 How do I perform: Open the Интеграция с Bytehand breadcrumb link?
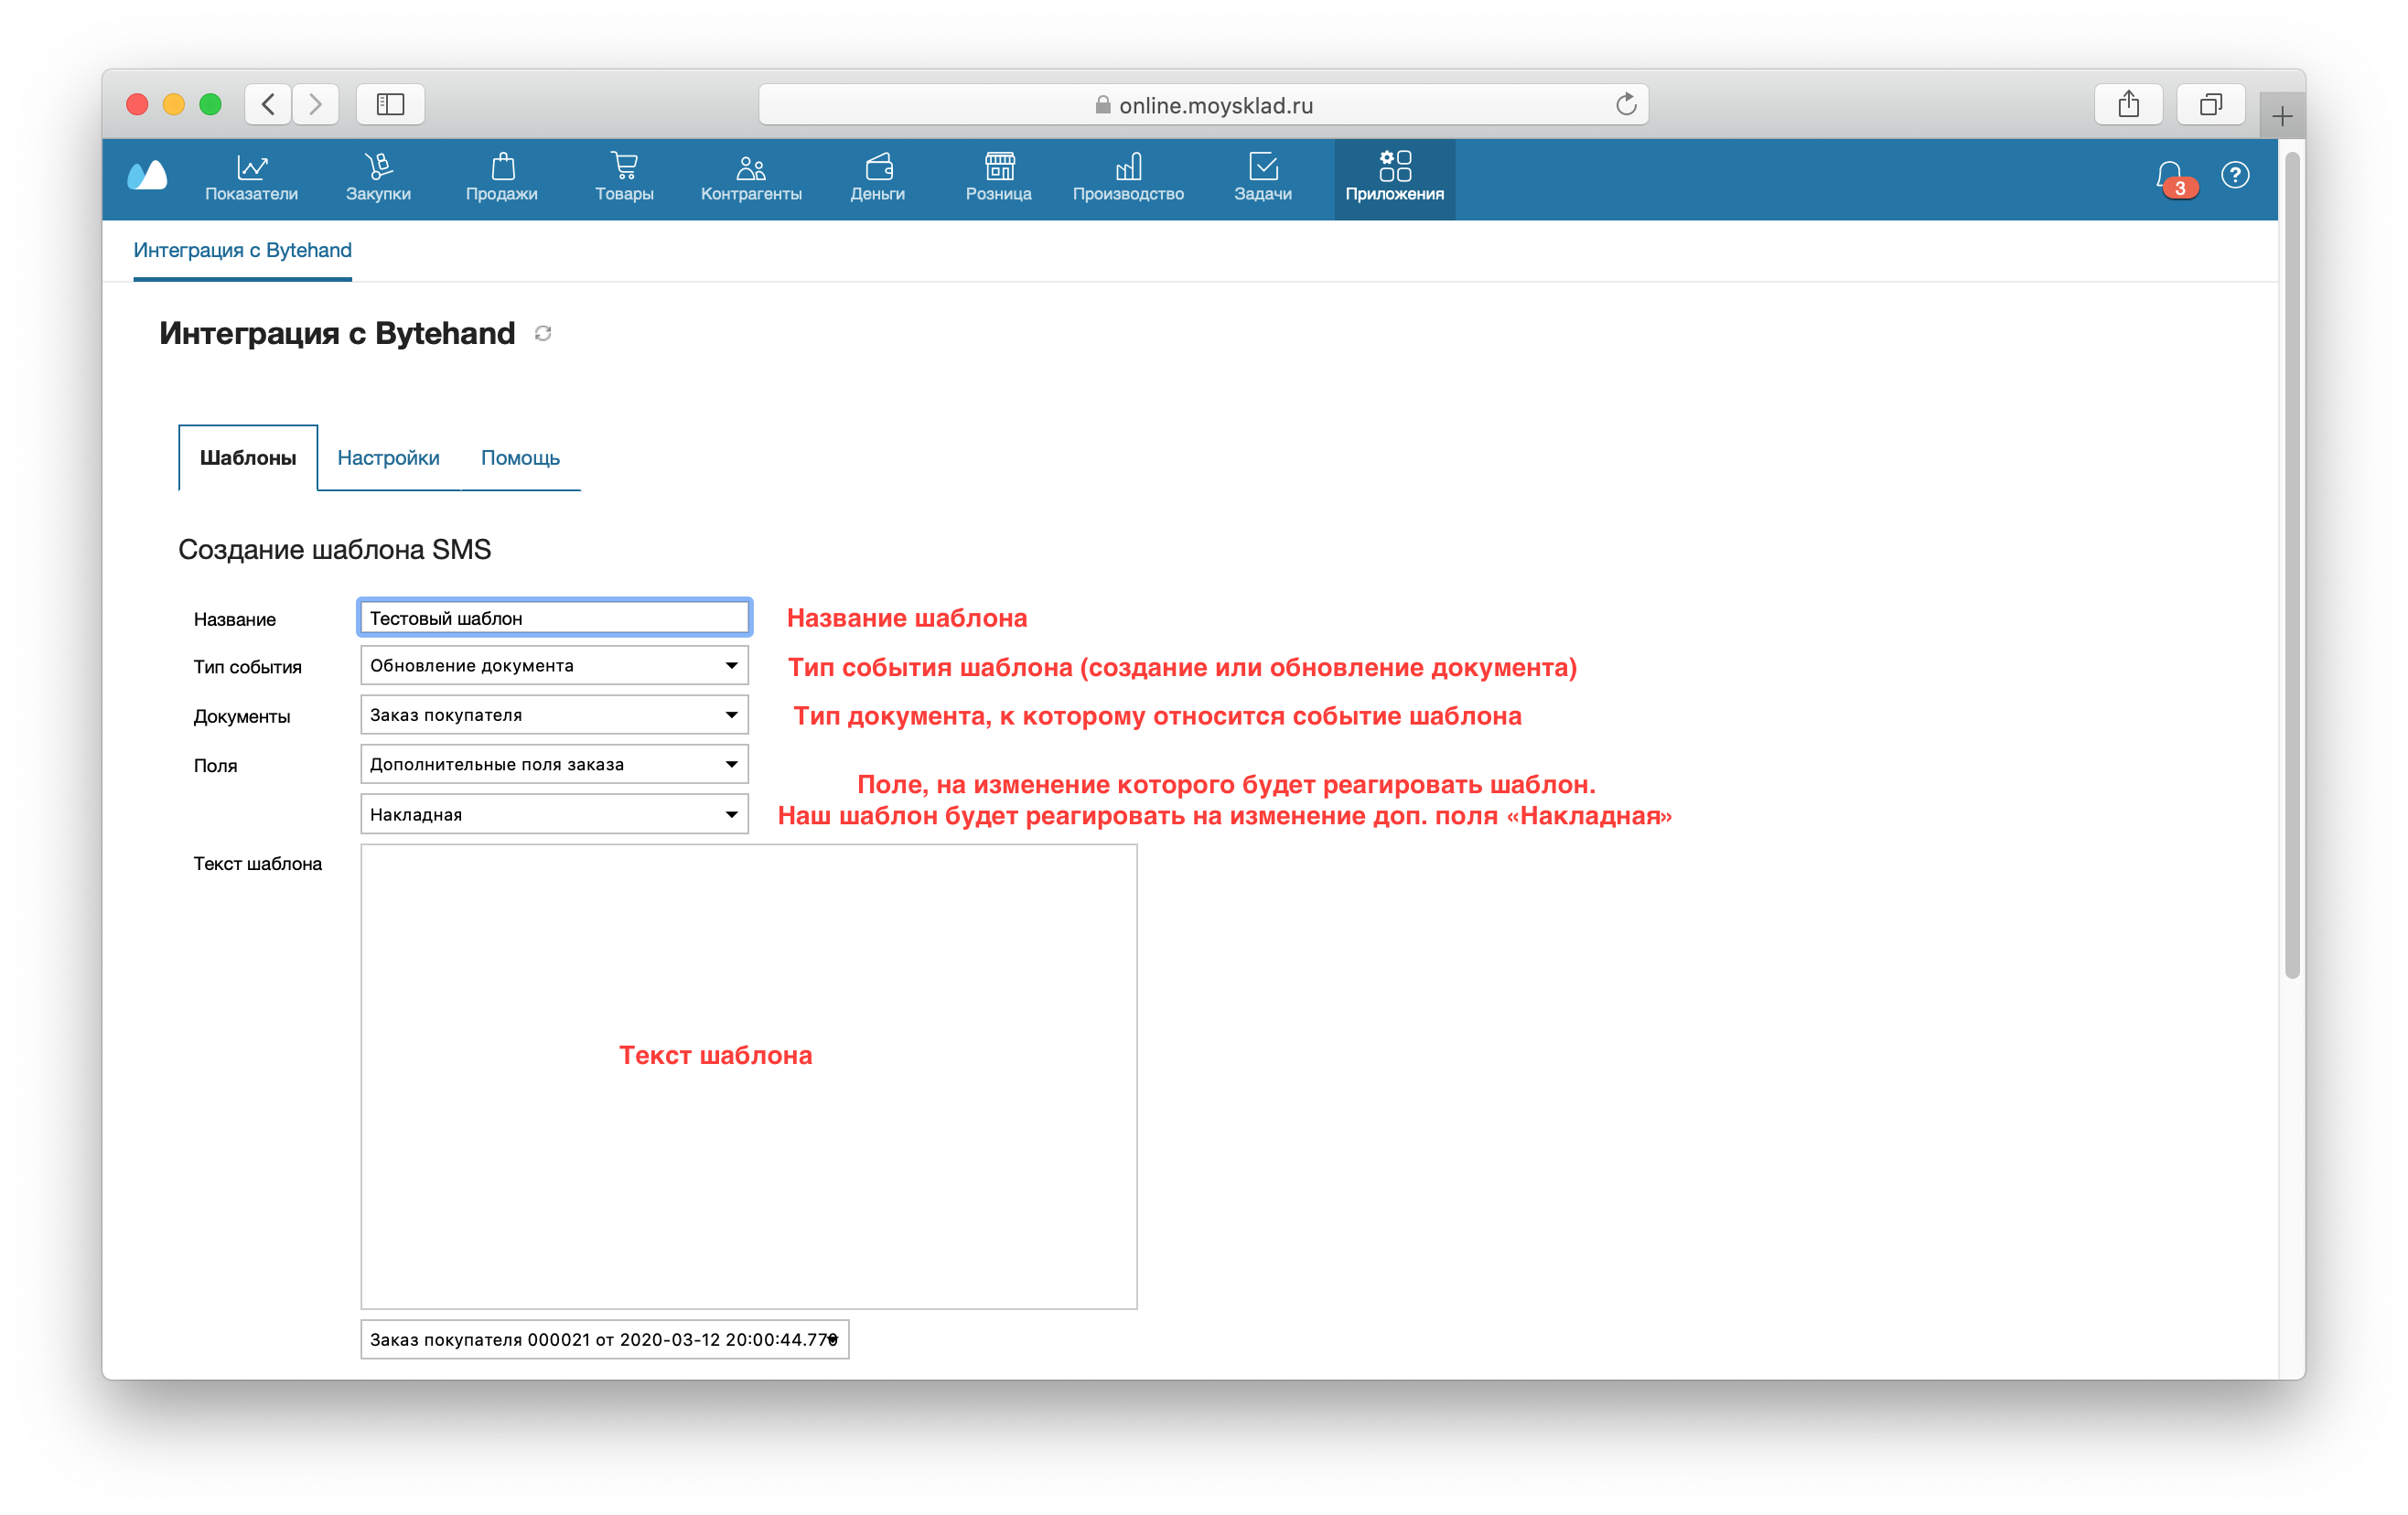click(x=243, y=250)
